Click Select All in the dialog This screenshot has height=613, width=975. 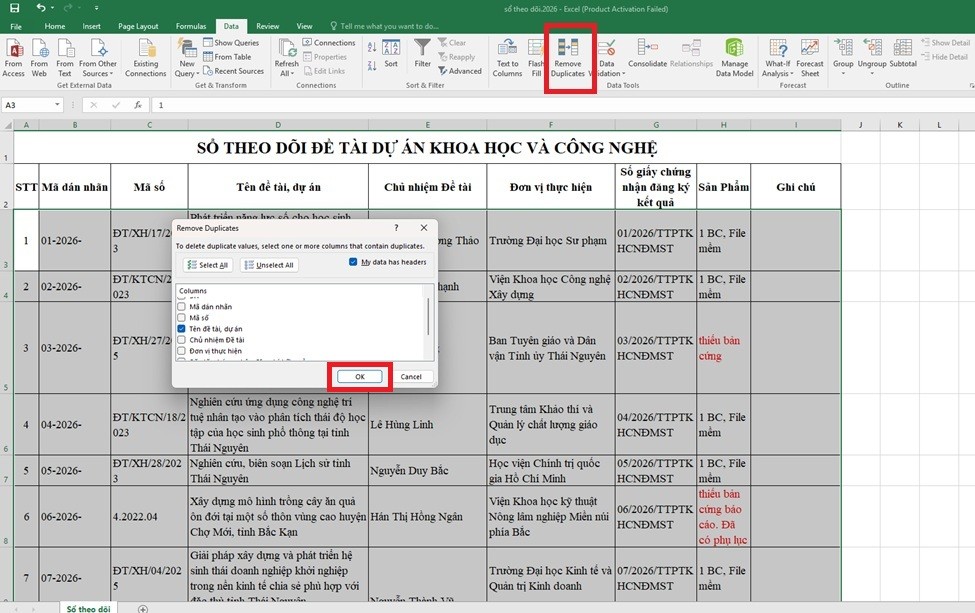coord(208,265)
